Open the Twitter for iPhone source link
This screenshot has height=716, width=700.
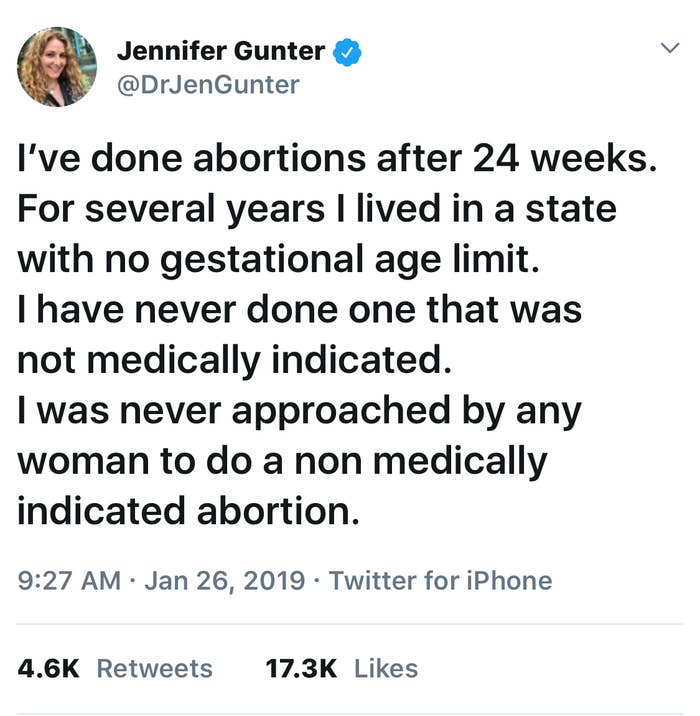coord(440,580)
